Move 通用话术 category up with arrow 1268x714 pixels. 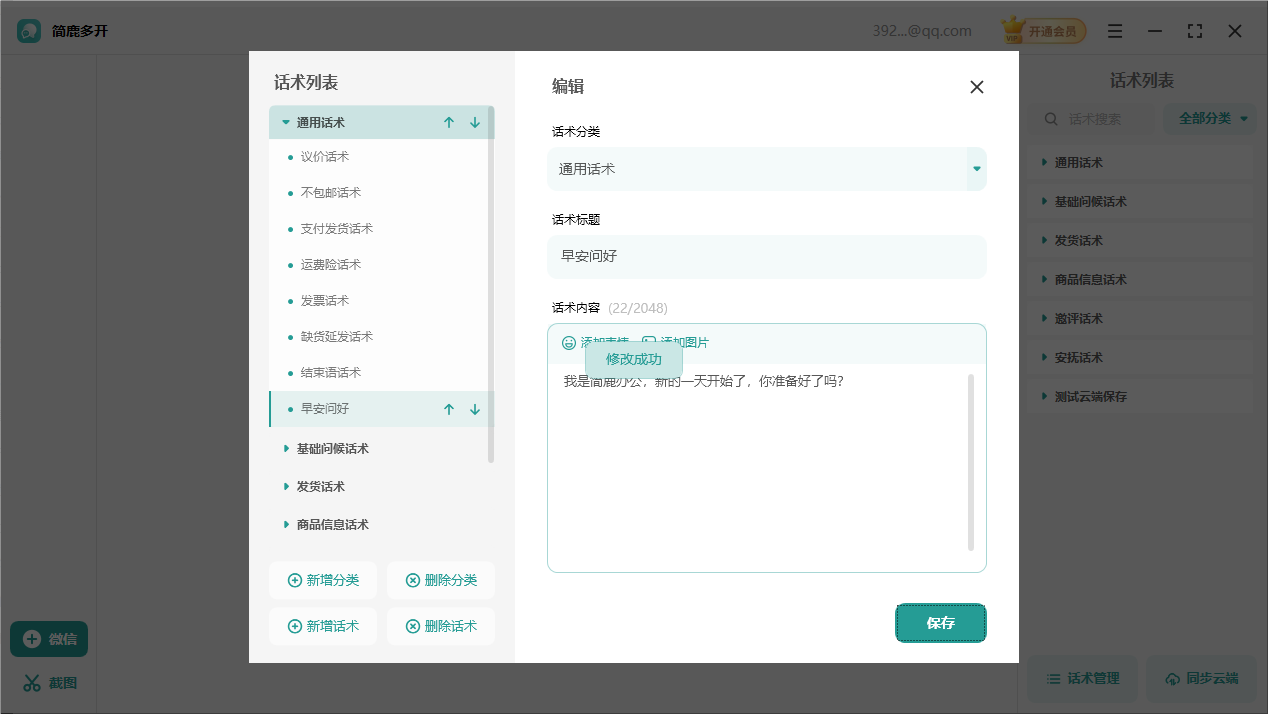(x=449, y=123)
